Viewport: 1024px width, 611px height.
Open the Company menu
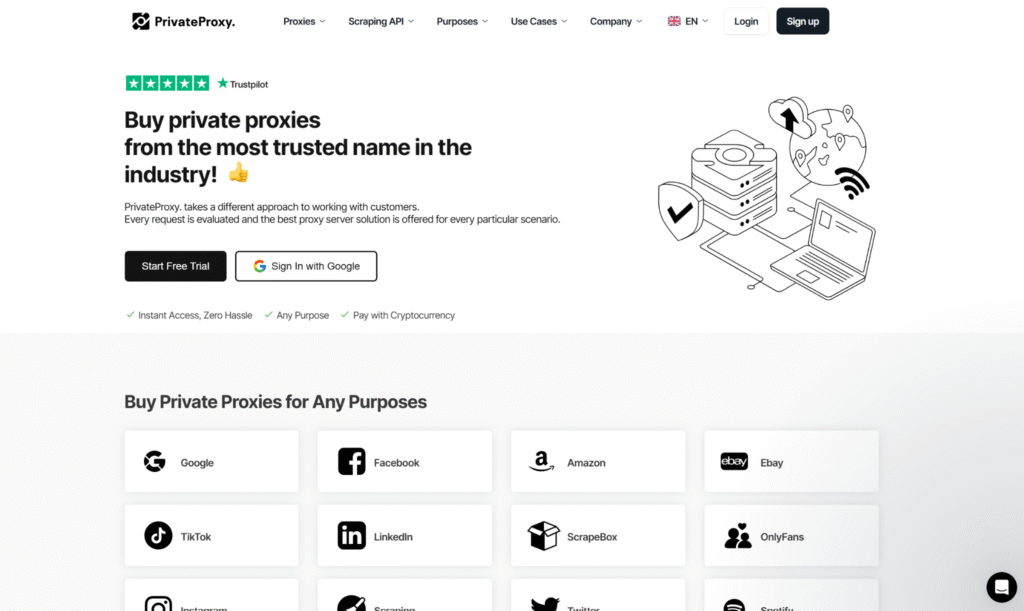pos(616,21)
